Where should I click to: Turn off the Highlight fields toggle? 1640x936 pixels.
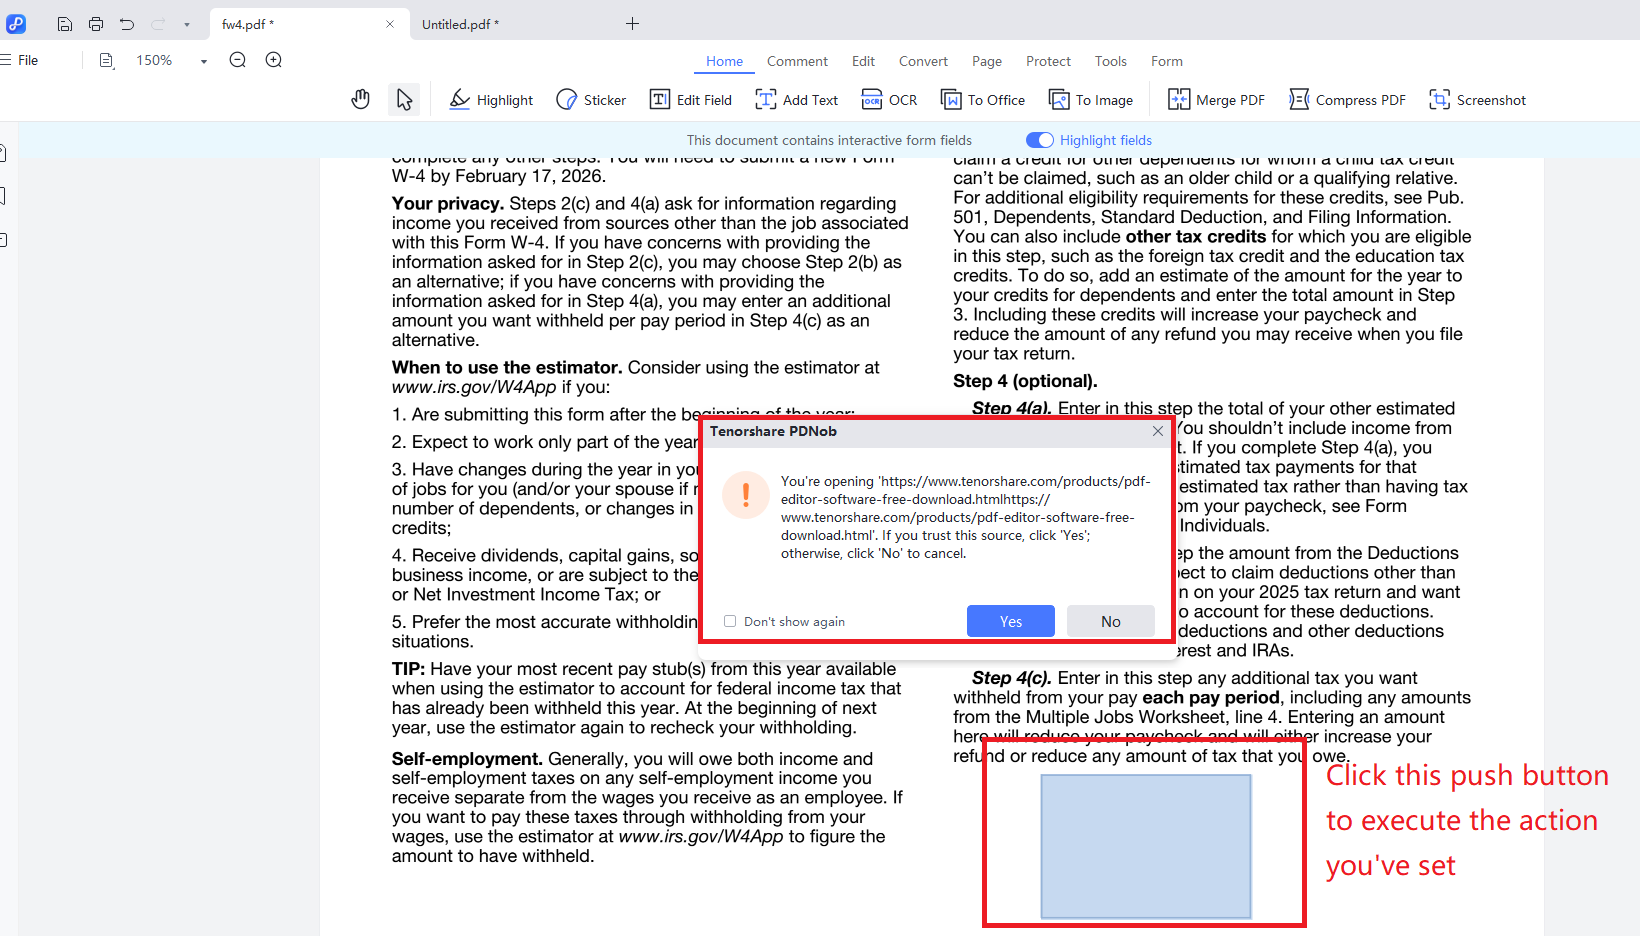click(x=1040, y=140)
